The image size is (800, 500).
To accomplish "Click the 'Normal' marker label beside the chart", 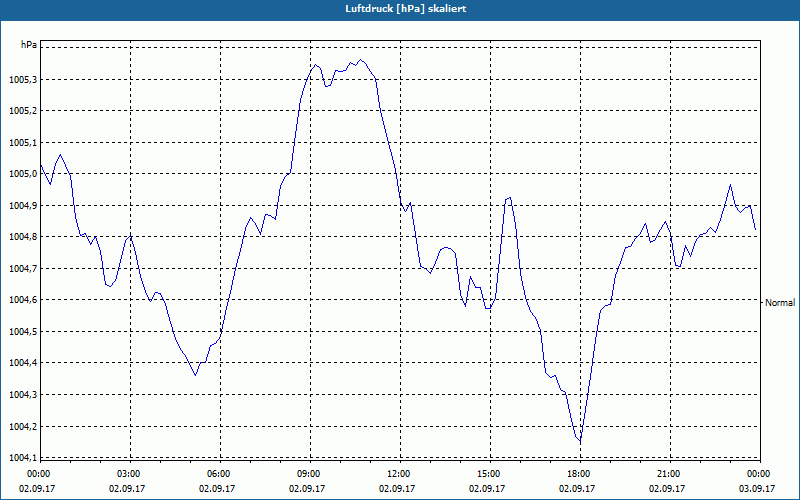I will coord(780,303).
